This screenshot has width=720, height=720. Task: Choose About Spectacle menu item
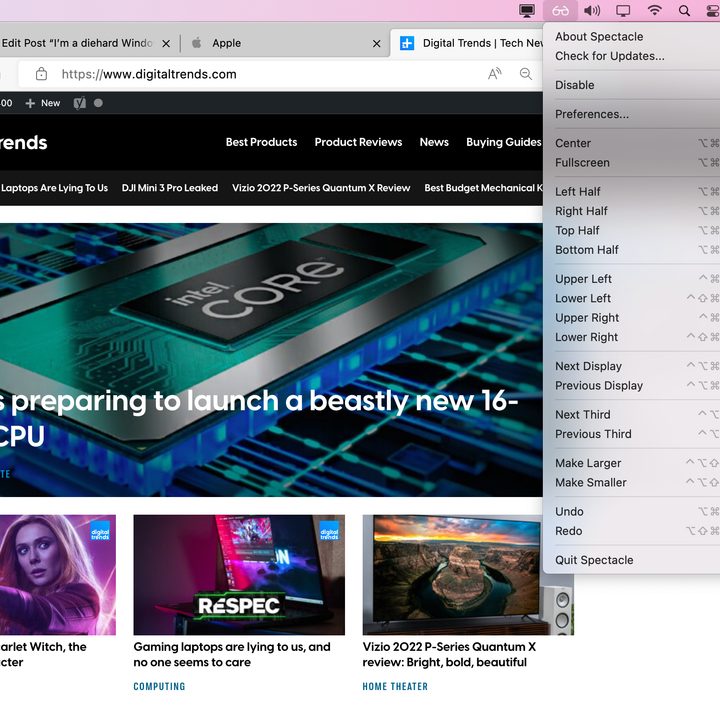tap(631, 37)
